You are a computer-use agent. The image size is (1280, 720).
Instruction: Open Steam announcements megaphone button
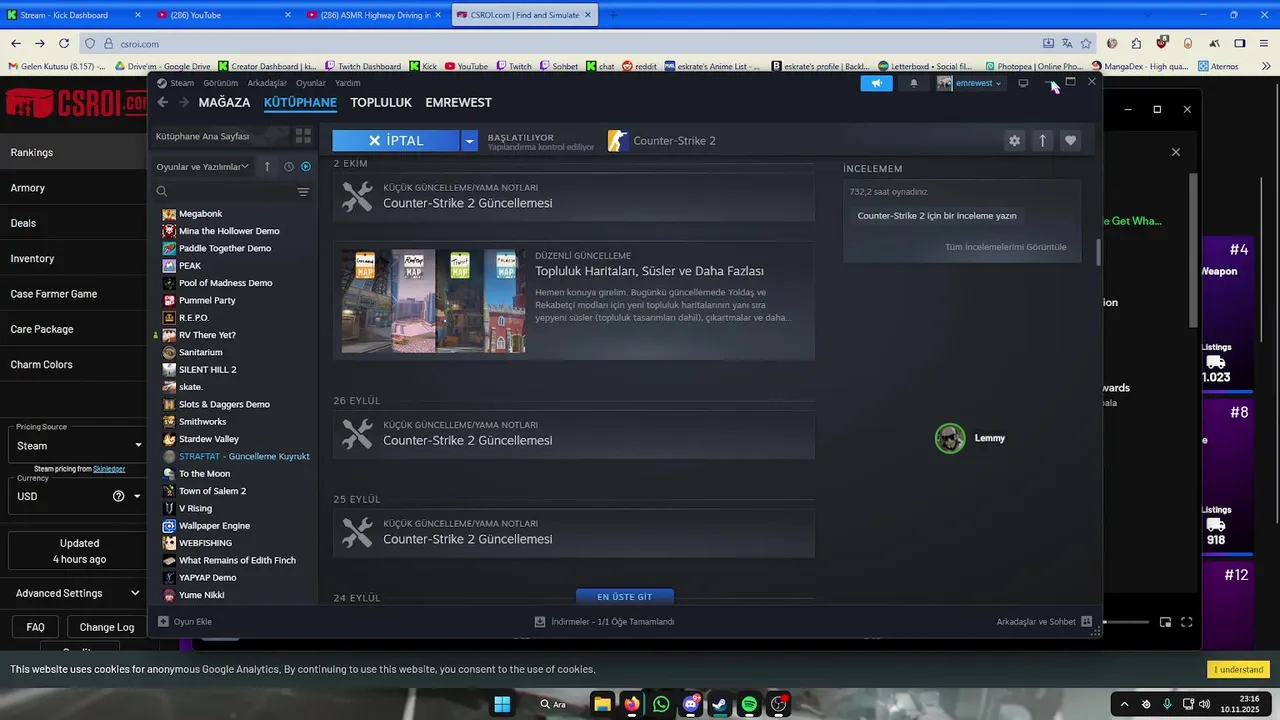click(876, 83)
